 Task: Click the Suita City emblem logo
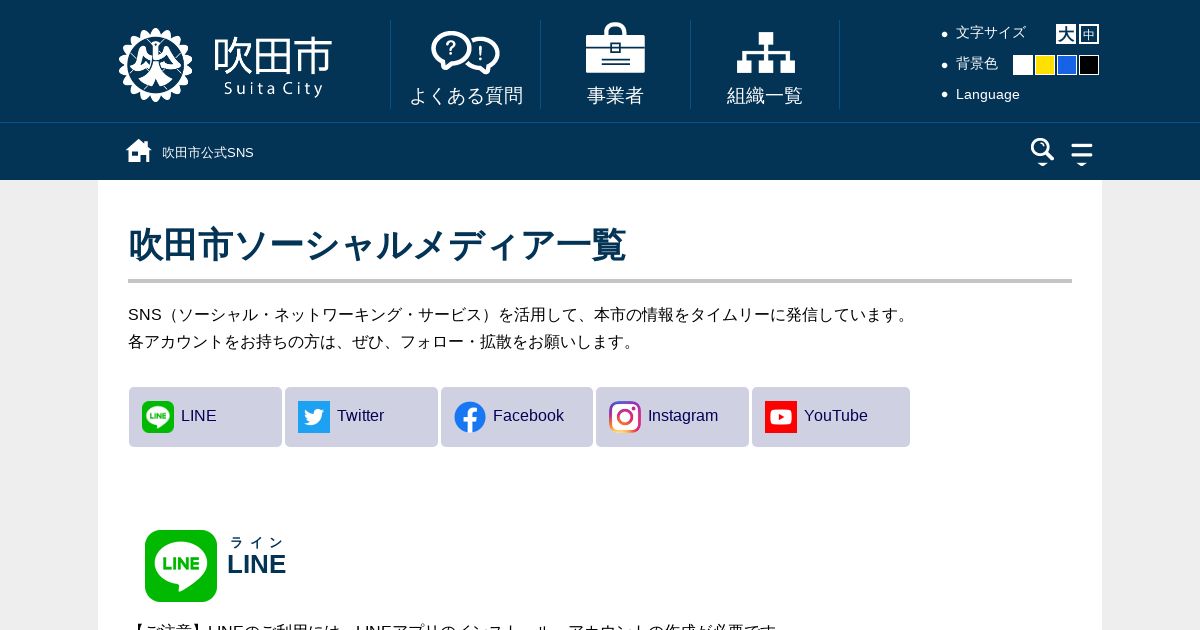click(x=155, y=65)
